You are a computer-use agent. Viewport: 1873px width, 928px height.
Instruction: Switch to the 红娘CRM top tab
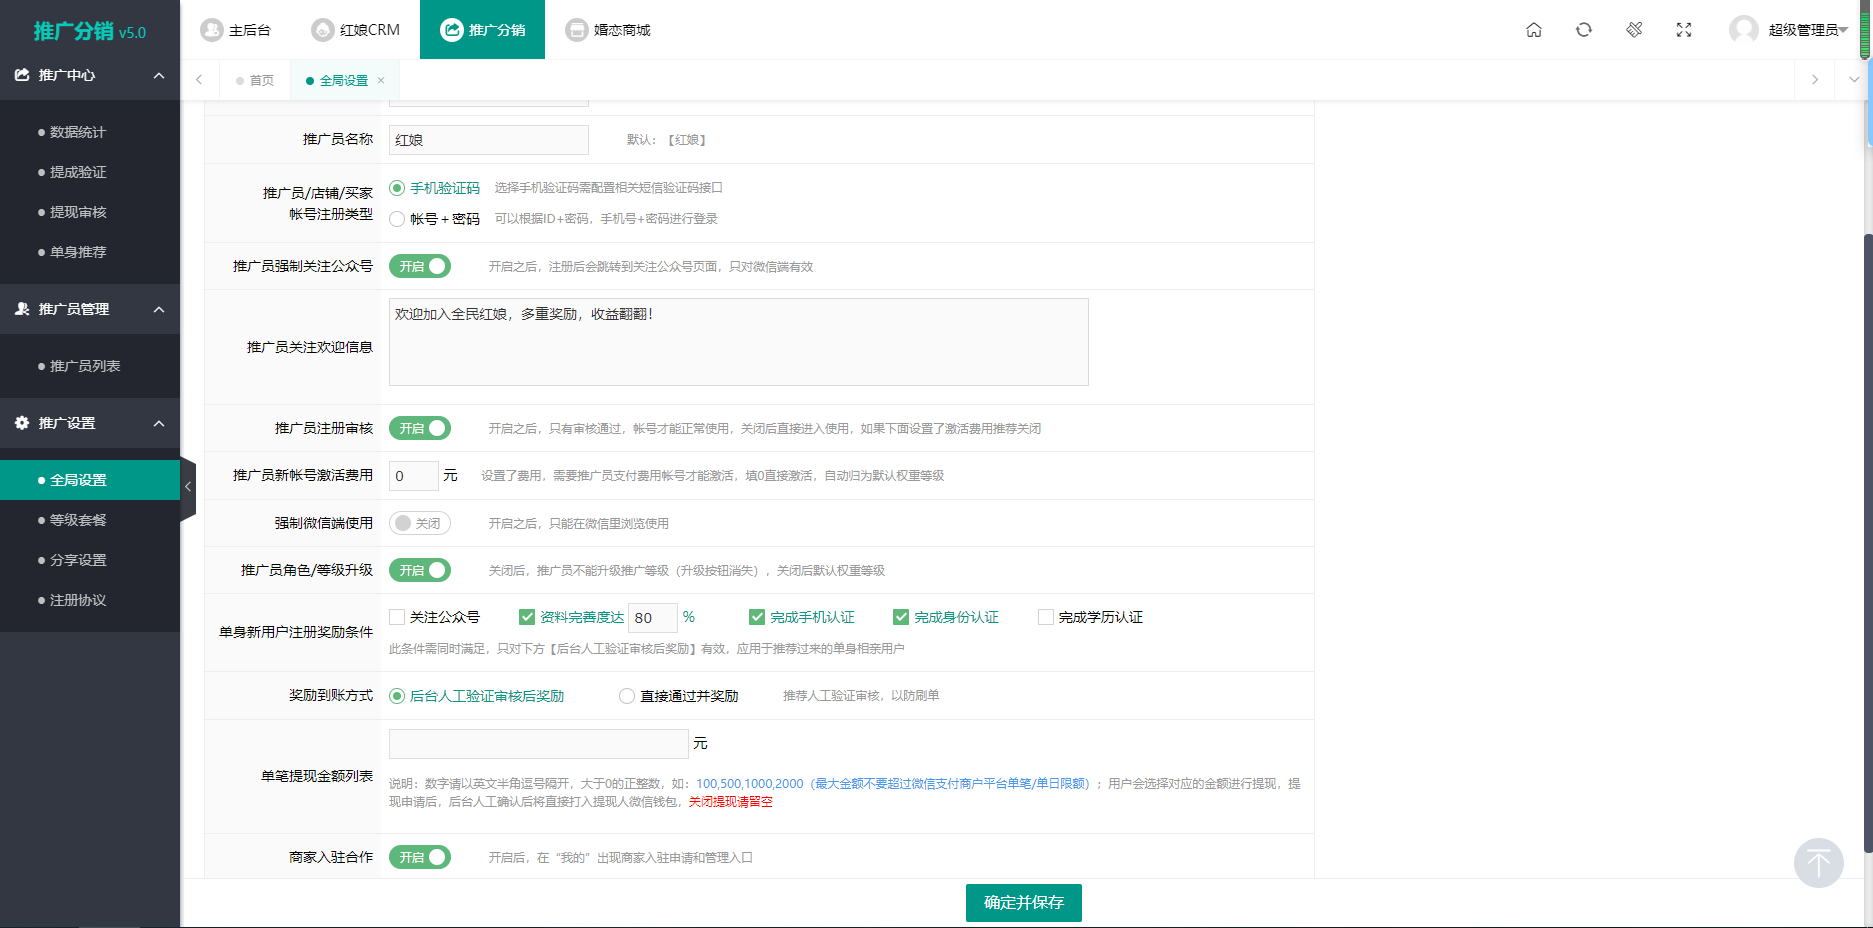tap(356, 30)
